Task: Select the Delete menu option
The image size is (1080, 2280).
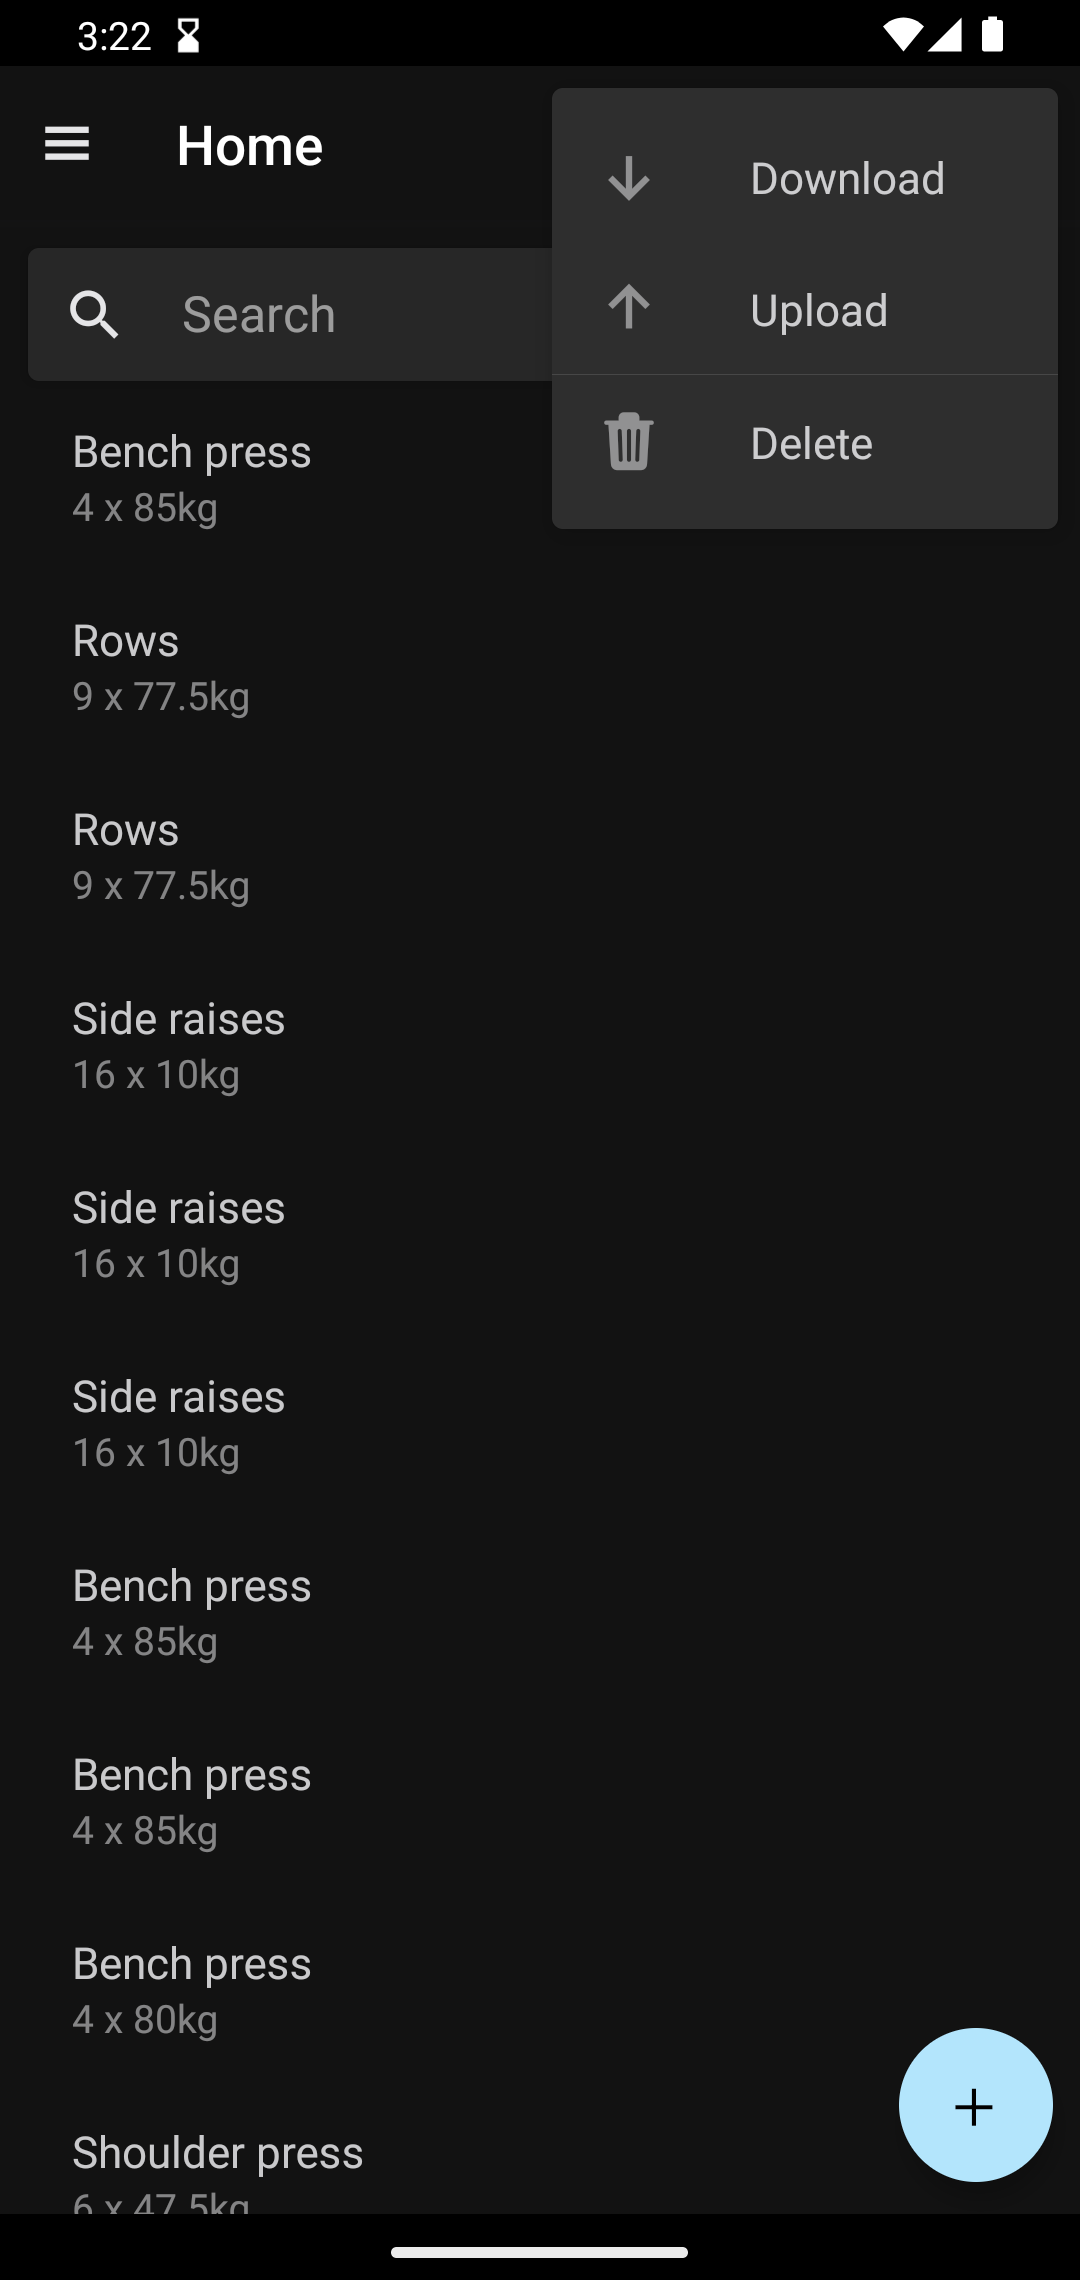Action: point(811,444)
